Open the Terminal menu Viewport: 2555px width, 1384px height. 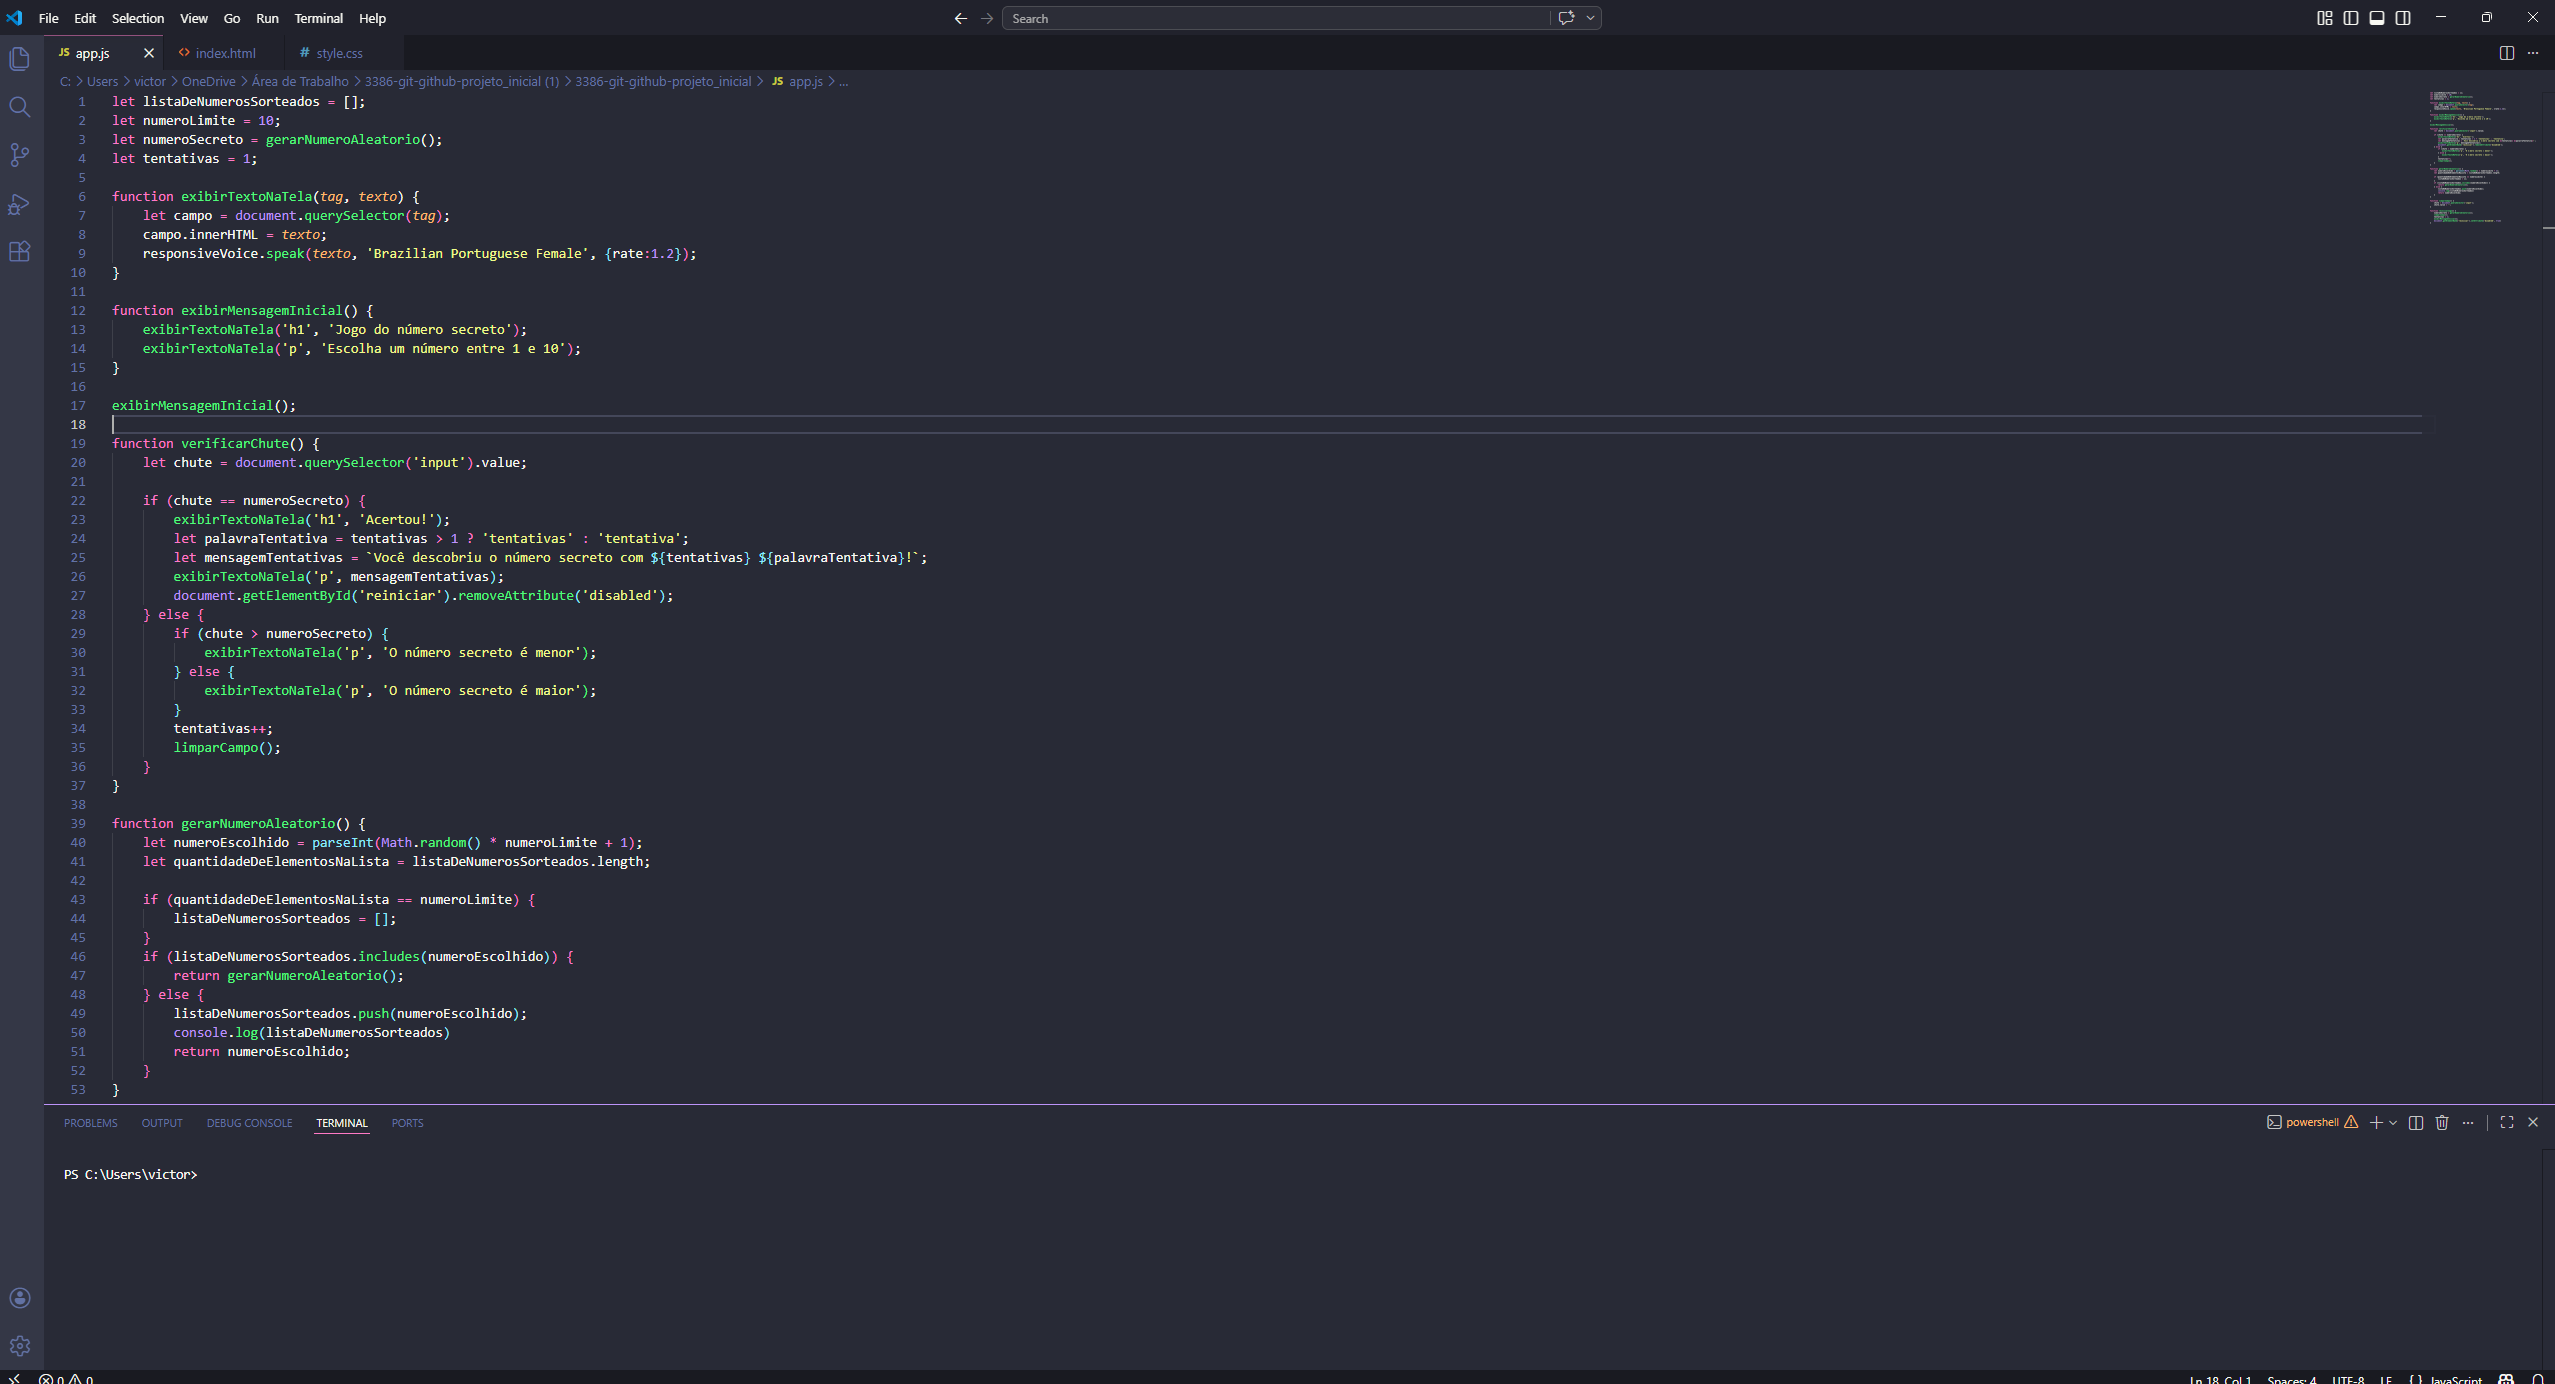point(318,18)
